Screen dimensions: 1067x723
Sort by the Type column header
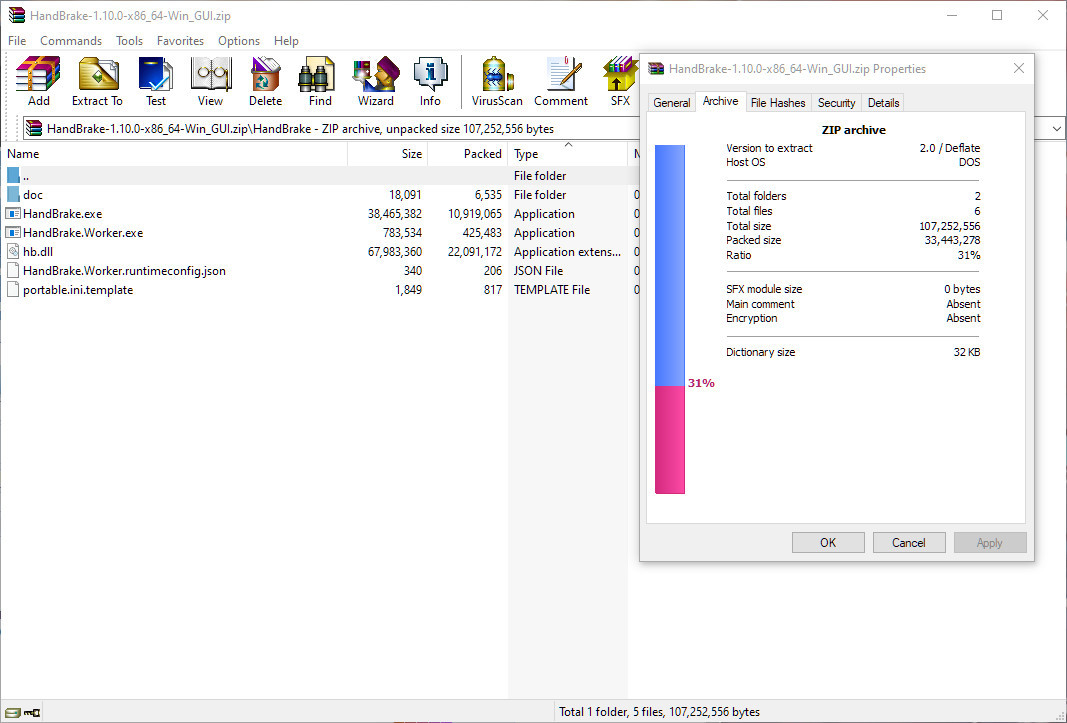click(568, 154)
